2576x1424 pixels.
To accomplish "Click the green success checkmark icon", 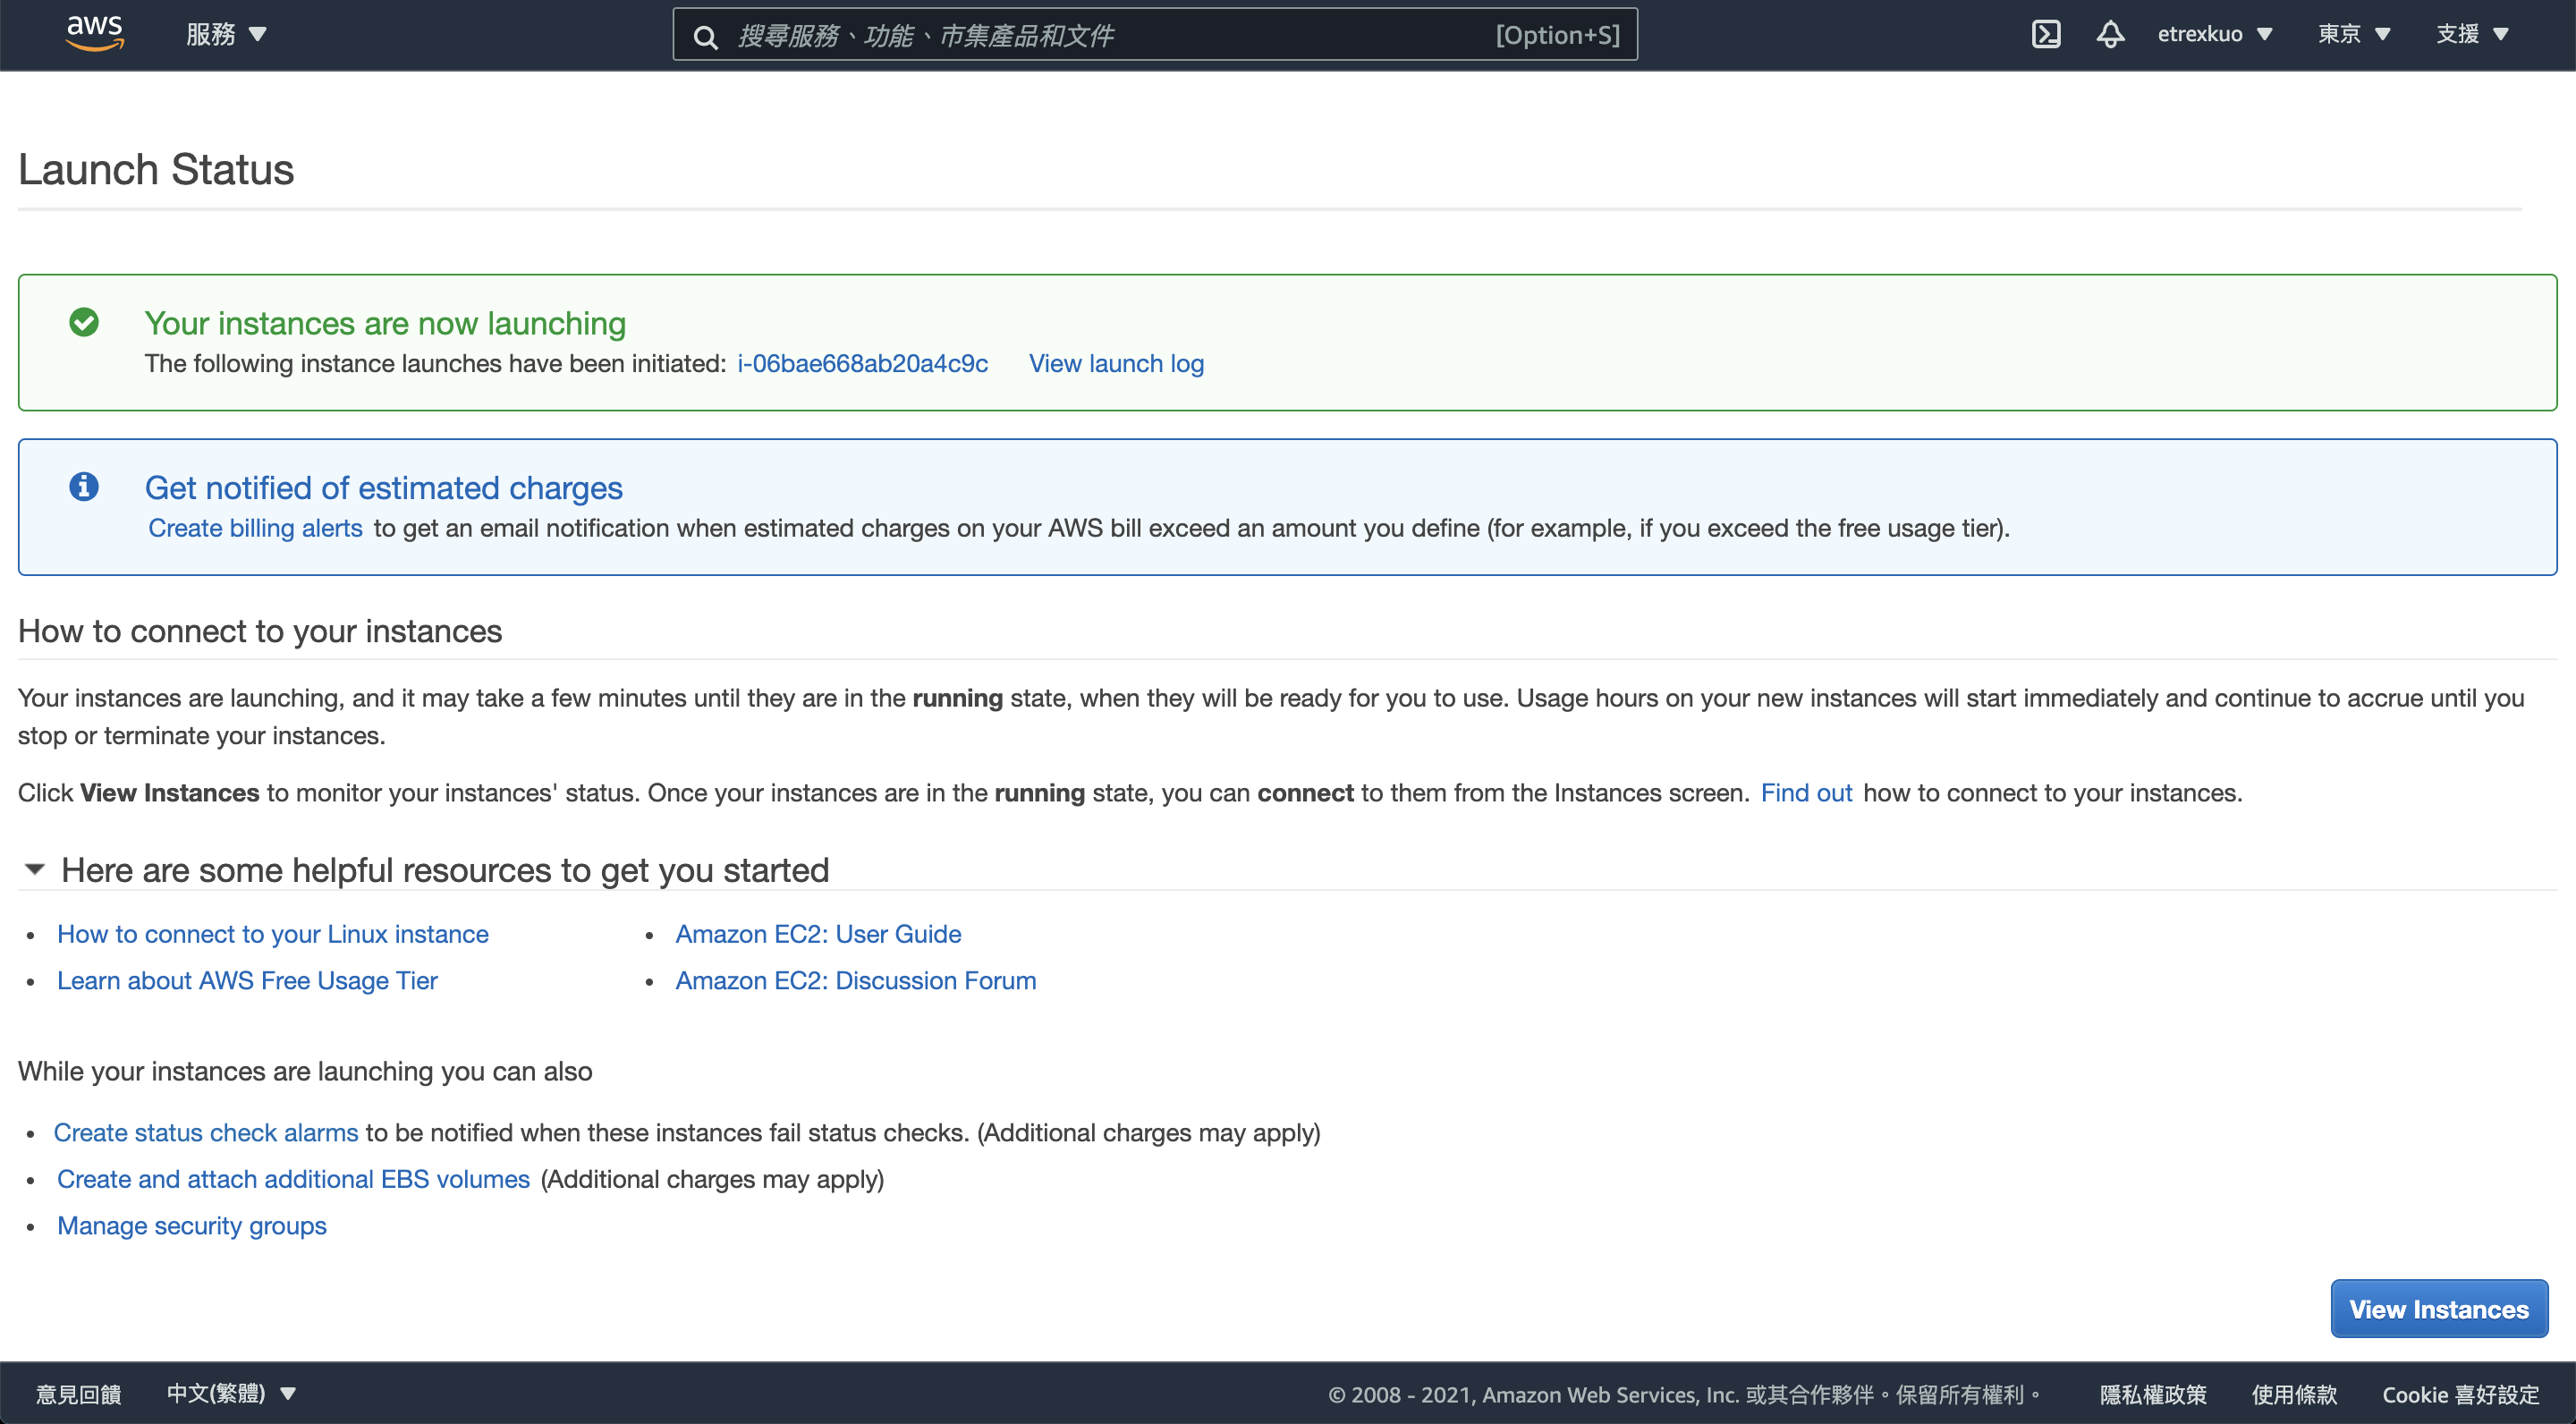I will point(84,322).
